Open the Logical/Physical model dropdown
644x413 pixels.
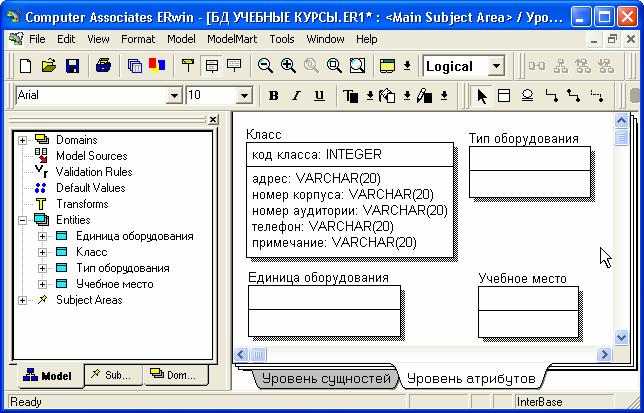pos(496,66)
